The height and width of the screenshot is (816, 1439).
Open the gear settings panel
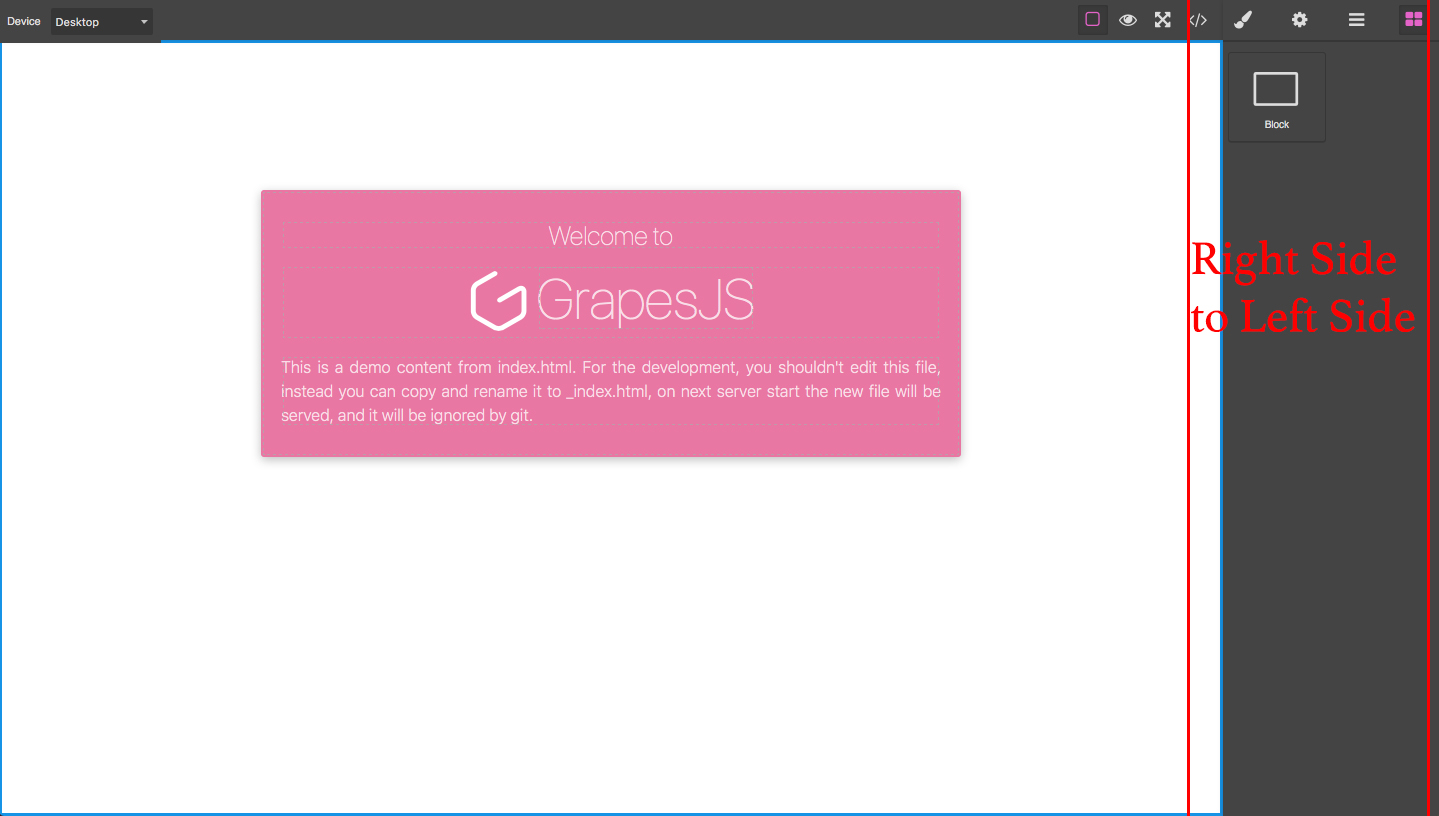pyautogui.click(x=1300, y=20)
